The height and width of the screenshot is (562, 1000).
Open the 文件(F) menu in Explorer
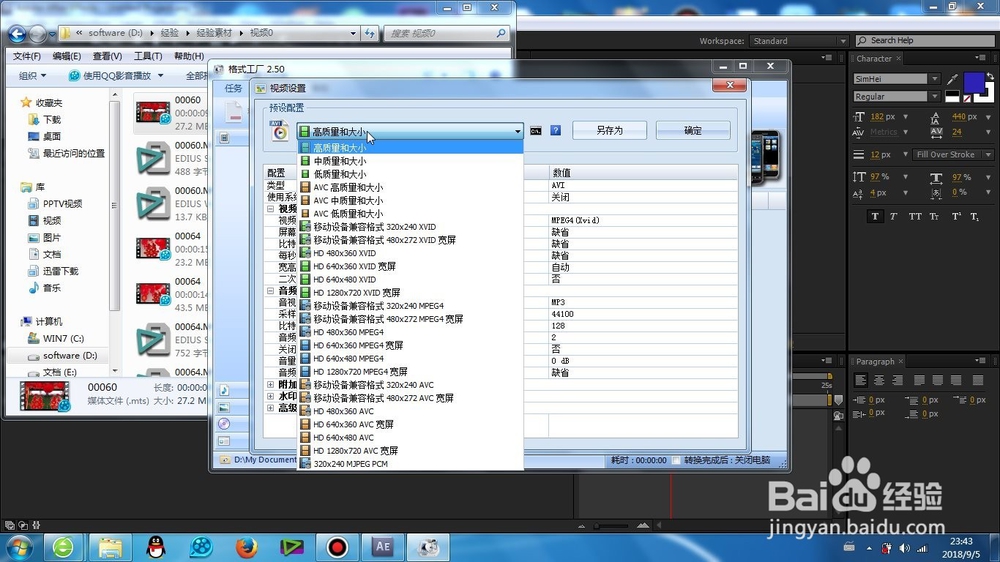(x=27, y=56)
